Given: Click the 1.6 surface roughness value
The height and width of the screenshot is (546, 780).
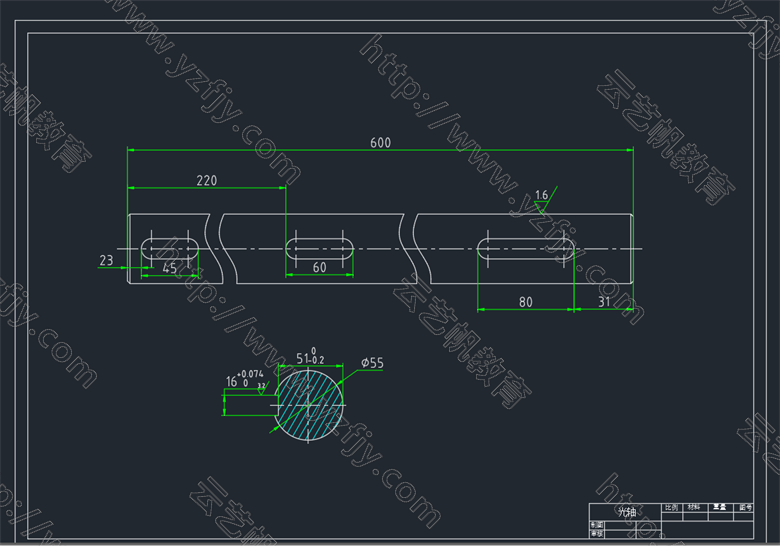Looking at the screenshot, I should 541,195.
